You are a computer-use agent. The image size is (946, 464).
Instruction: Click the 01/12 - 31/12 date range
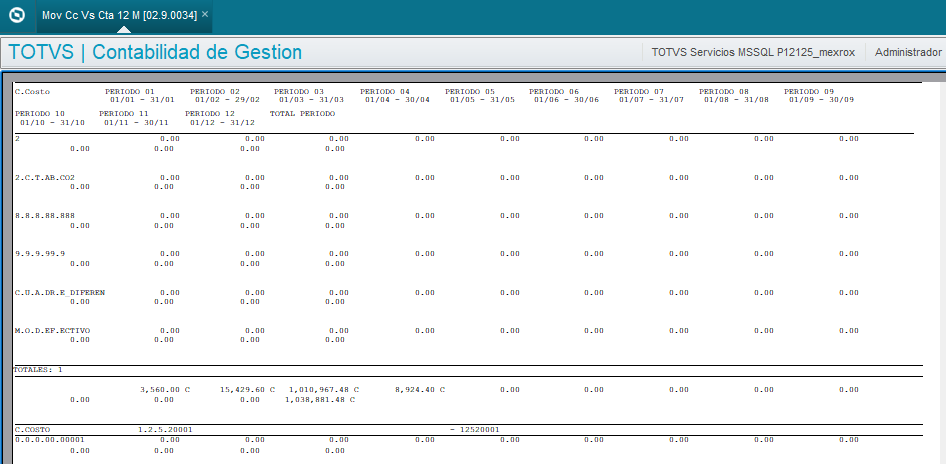tap(223, 122)
